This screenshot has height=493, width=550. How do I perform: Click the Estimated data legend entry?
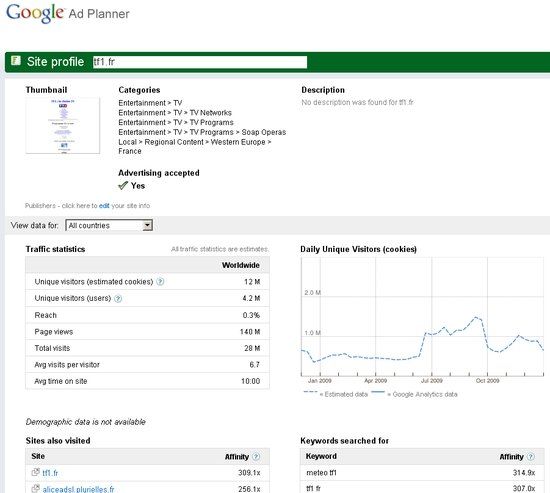pos(335,394)
